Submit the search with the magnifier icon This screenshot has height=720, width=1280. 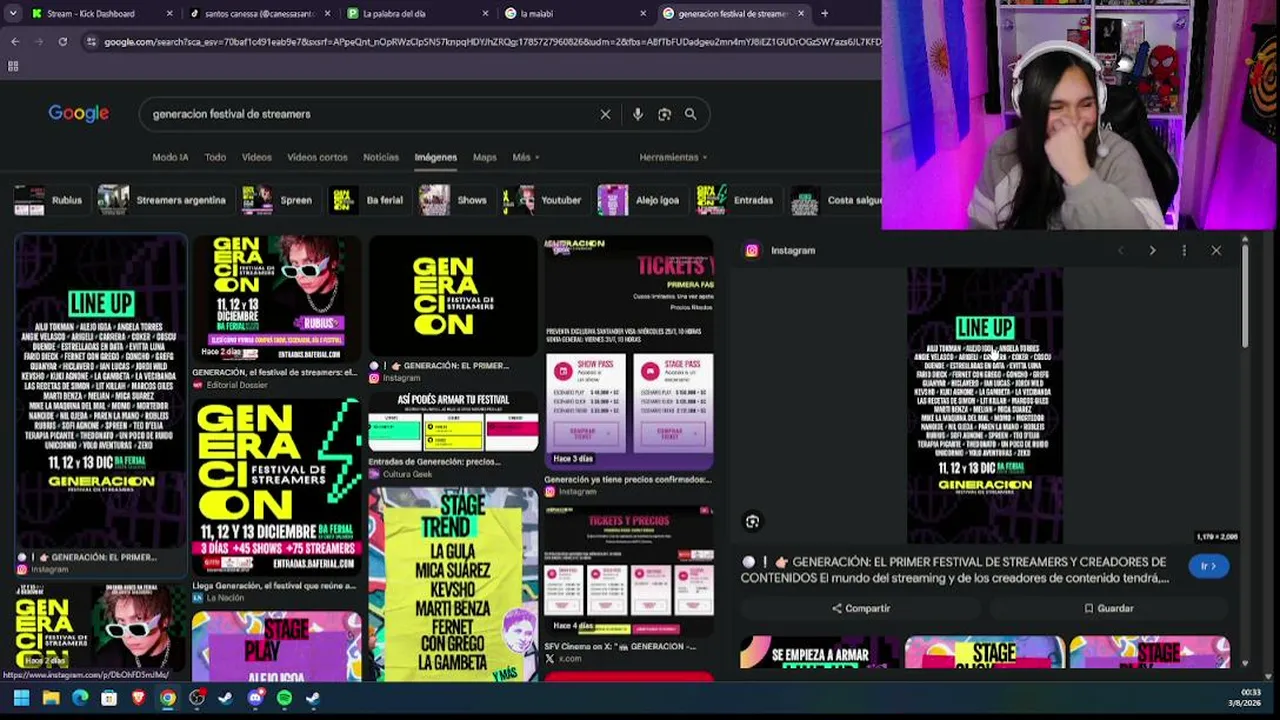pyautogui.click(x=690, y=114)
